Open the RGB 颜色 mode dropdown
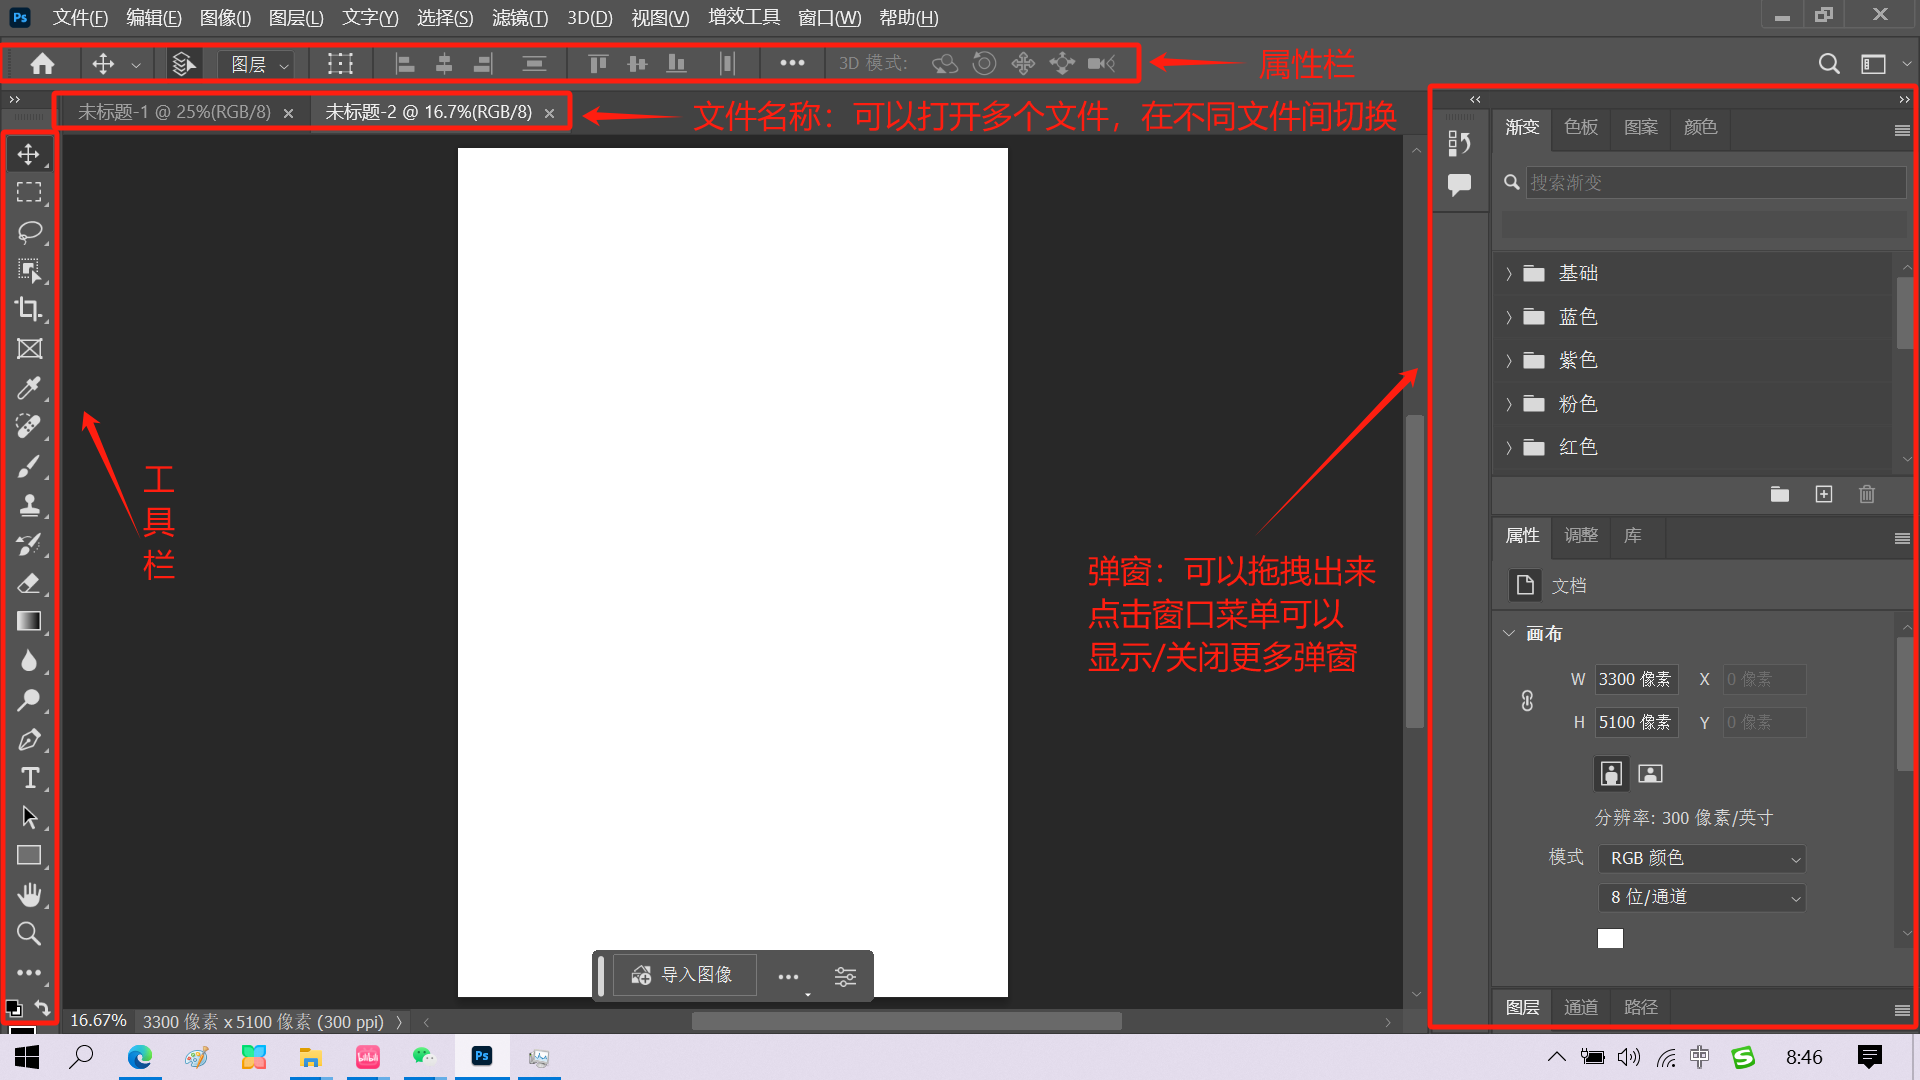Viewport: 1920px width, 1080px height. click(x=1701, y=859)
